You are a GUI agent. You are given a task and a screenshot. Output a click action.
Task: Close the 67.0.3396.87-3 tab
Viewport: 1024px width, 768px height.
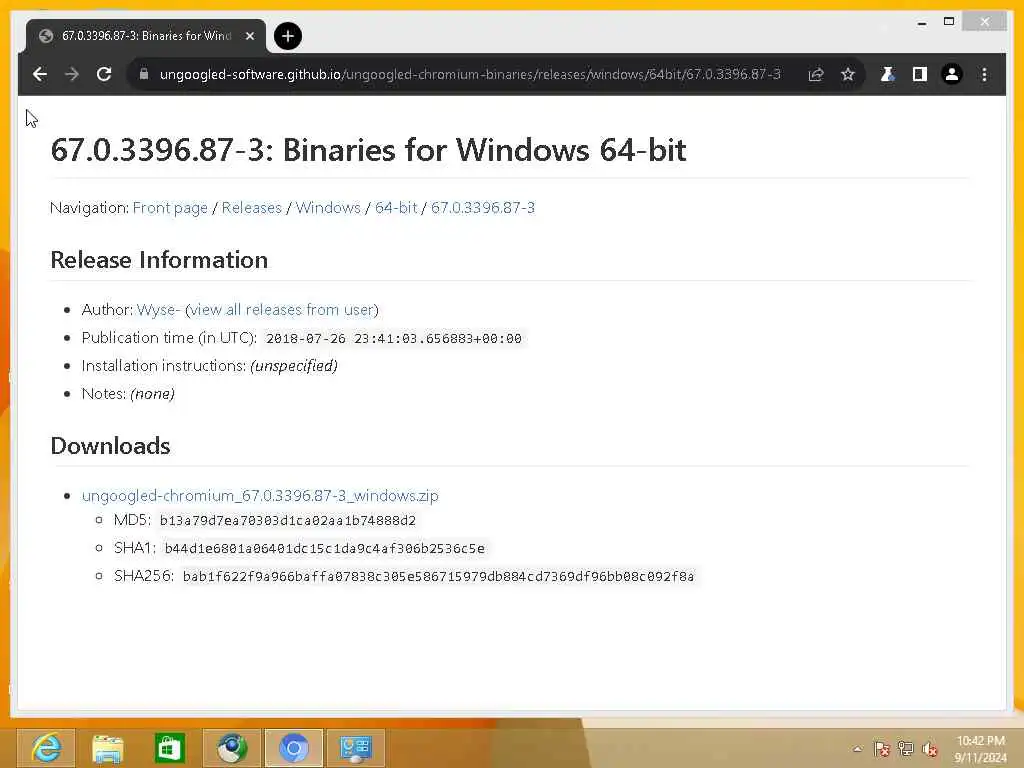(x=249, y=36)
